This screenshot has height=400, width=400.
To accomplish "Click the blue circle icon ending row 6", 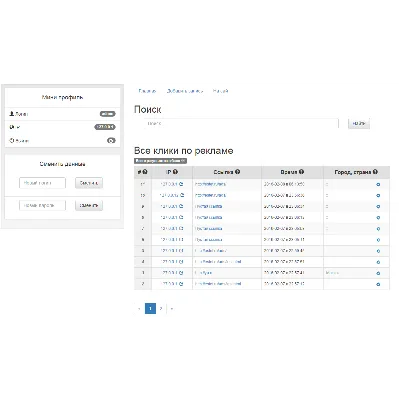I will tap(378, 240).
